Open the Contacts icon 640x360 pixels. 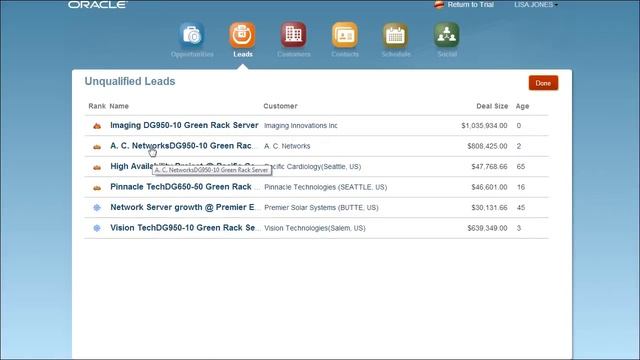coord(344,35)
